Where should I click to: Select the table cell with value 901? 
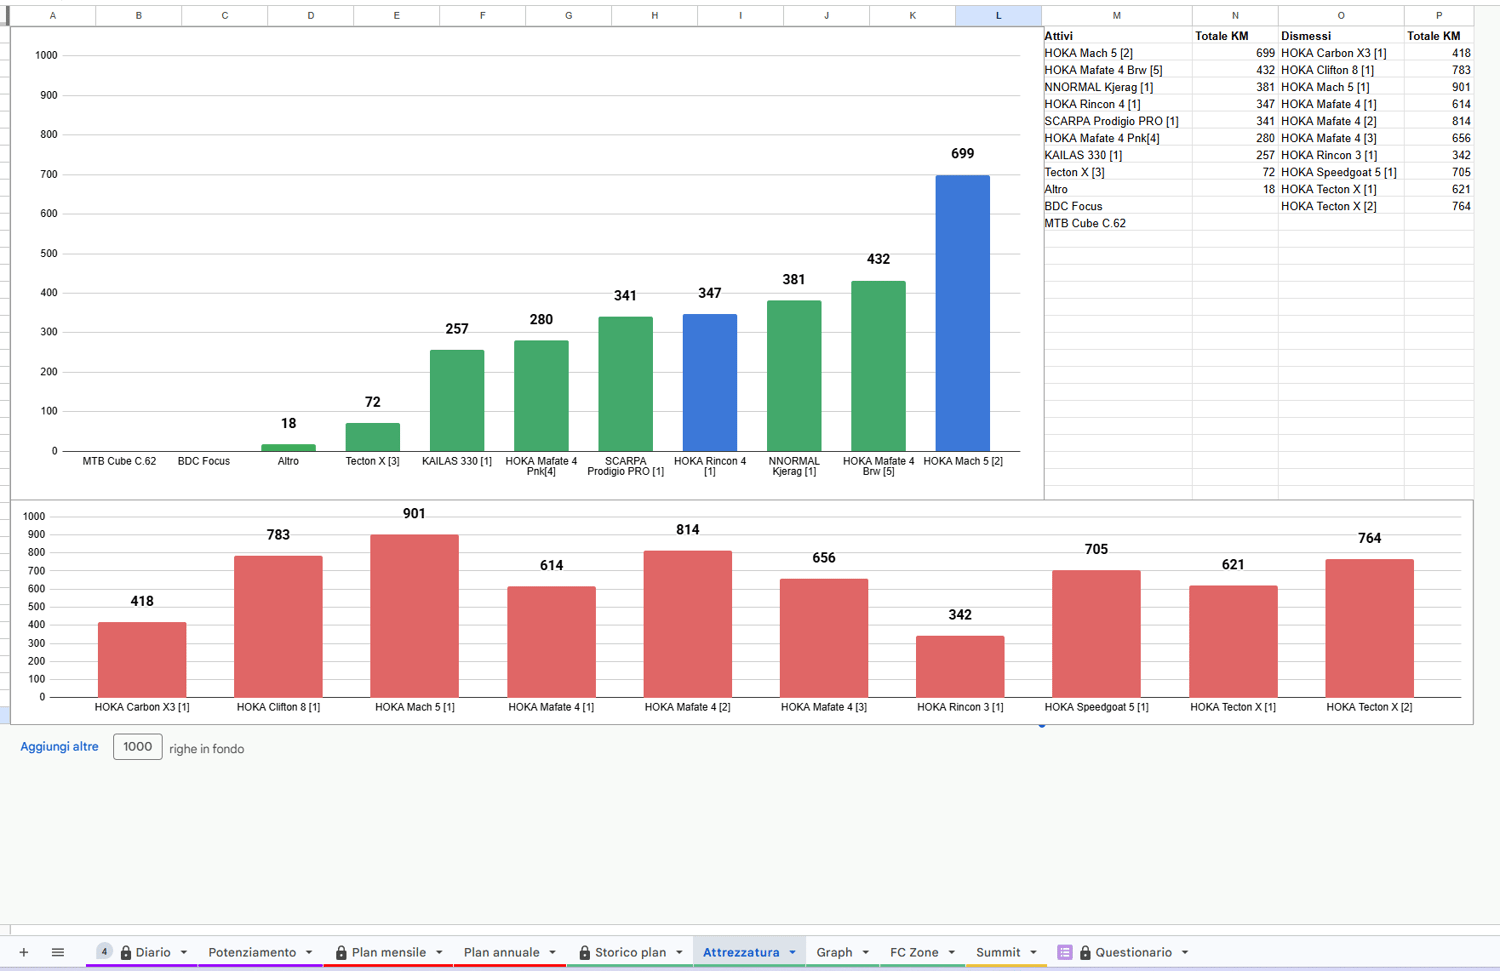pyautogui.click(x=1439, y=87)
